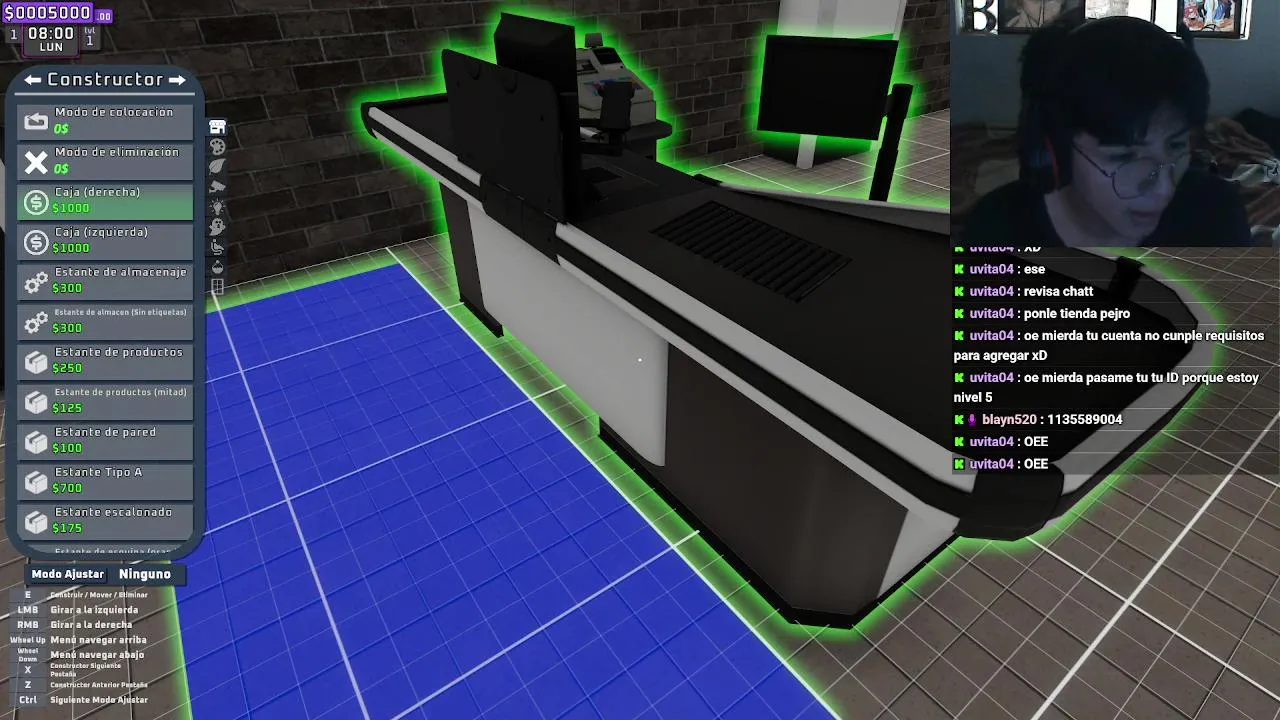
Task: Pick the Estante de productos $250 item
Action: tap(105, 361)
